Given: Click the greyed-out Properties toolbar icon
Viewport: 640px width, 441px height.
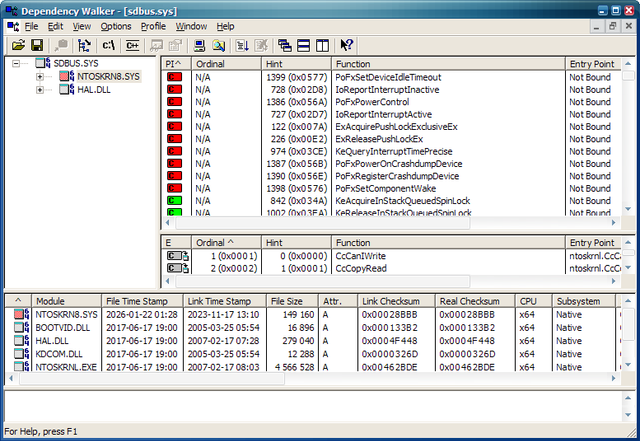Looking at the screenshot, I should pyautogui.click(x=176, y=45).
